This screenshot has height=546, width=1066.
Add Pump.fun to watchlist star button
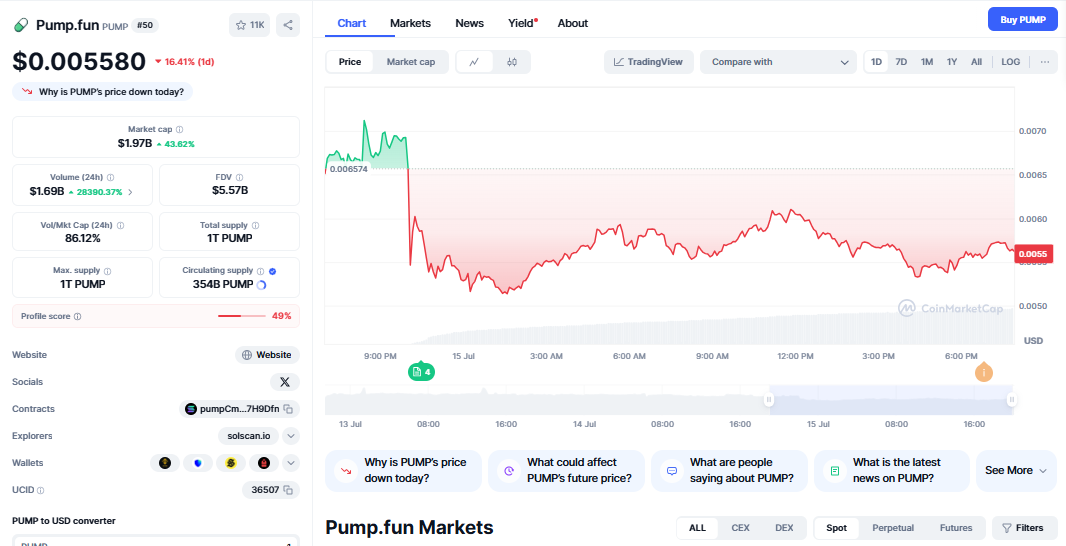coord(250,25)
